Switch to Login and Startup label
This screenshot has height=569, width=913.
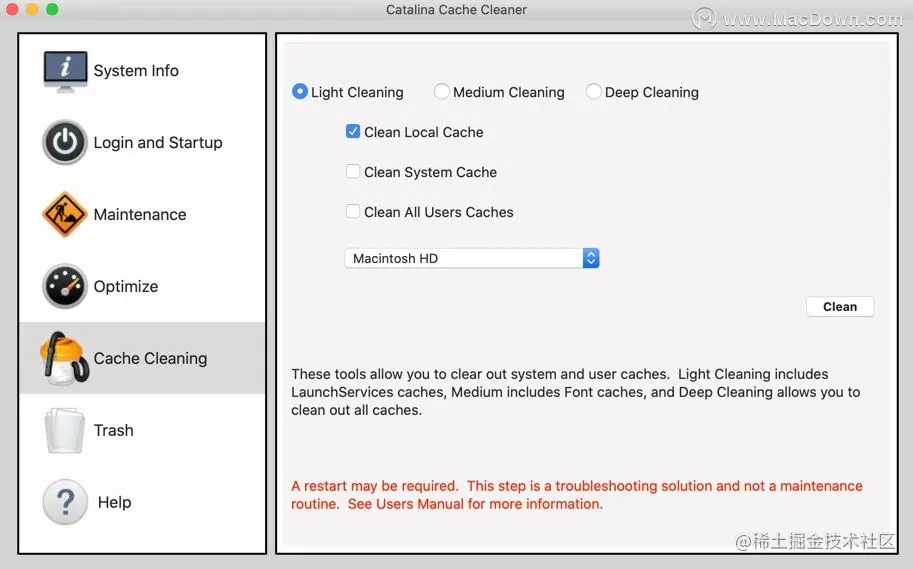[x=158, y=143]
